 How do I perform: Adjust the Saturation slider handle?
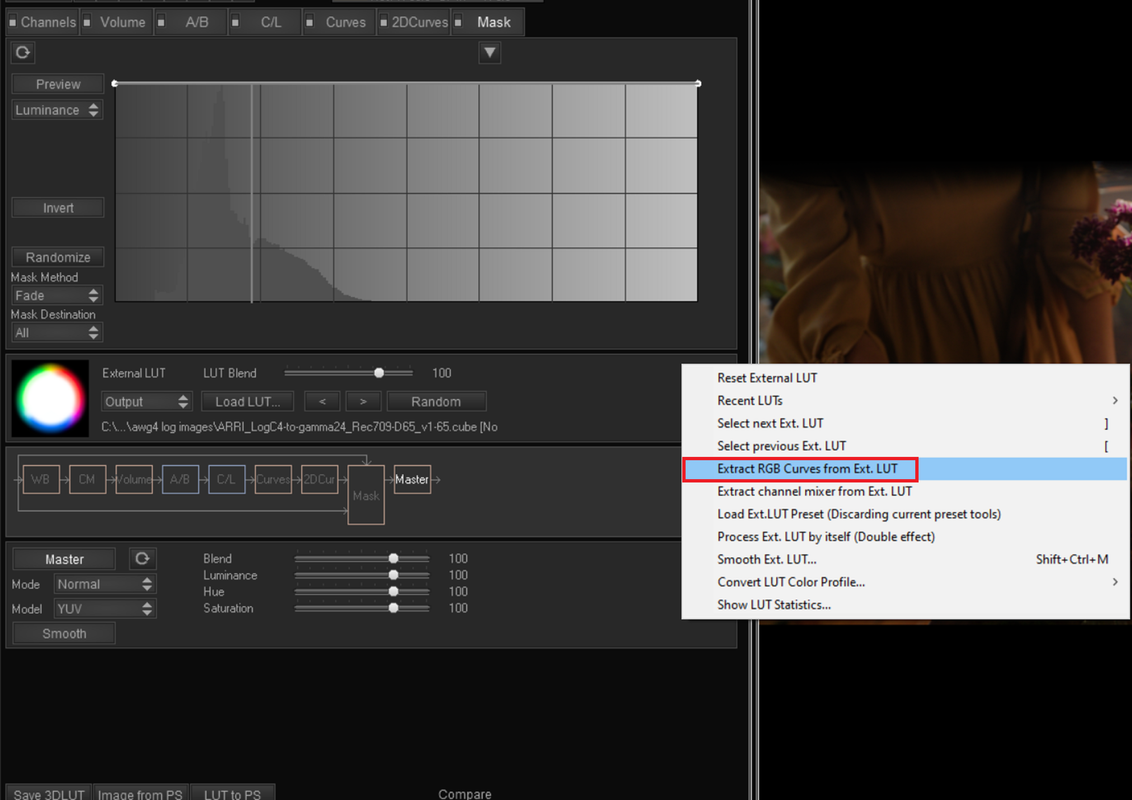[393, 608]
